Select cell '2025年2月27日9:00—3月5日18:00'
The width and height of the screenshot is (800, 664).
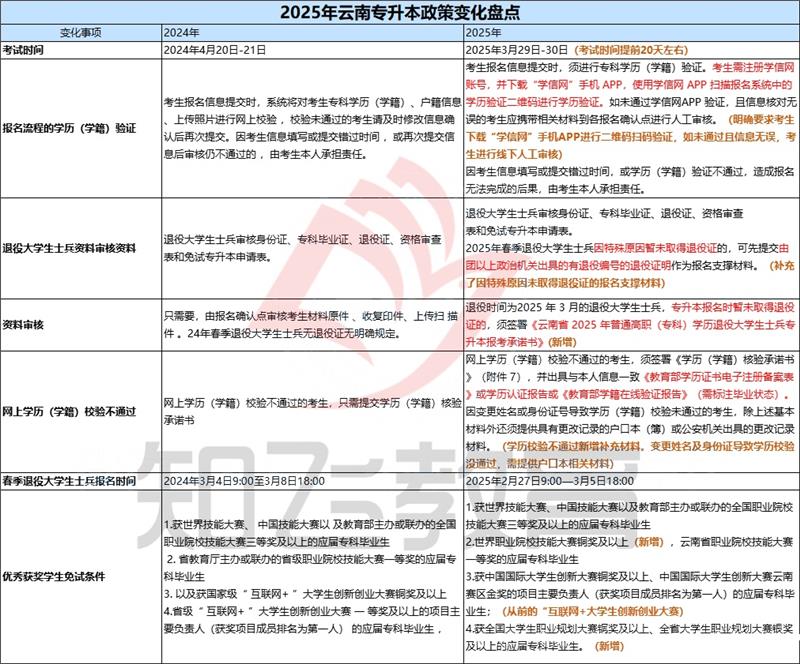pyautogui.click(x=632, y=481)
